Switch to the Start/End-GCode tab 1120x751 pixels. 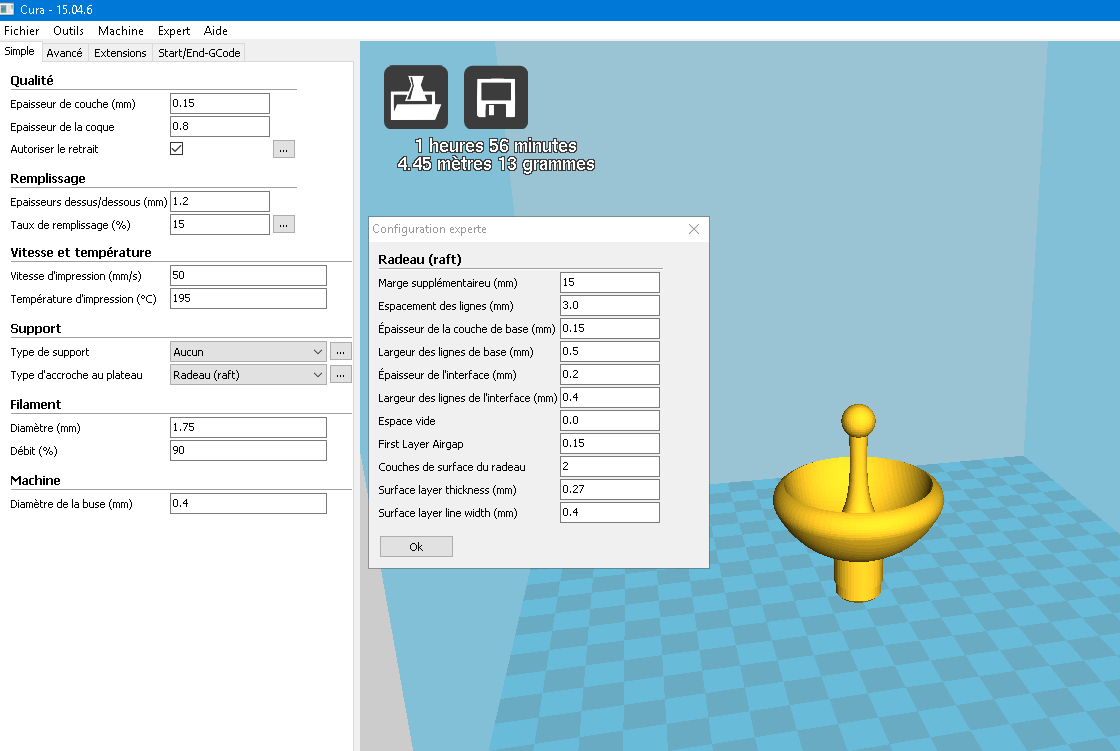click(x=199, y=53)
